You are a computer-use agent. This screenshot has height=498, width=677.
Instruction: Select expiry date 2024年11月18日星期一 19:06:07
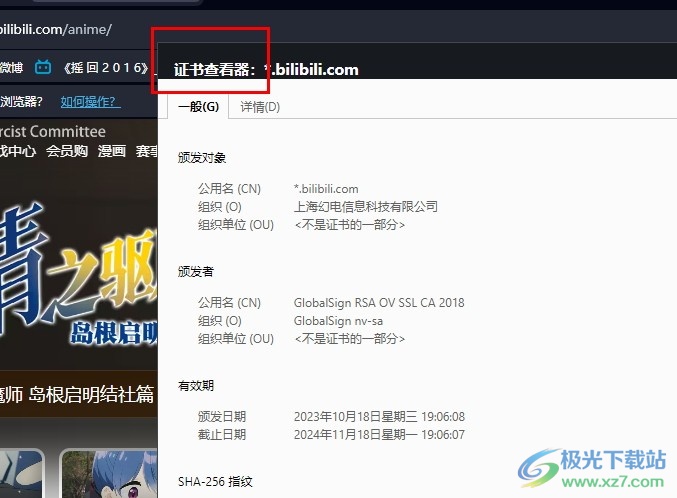(x=379, y=435)
